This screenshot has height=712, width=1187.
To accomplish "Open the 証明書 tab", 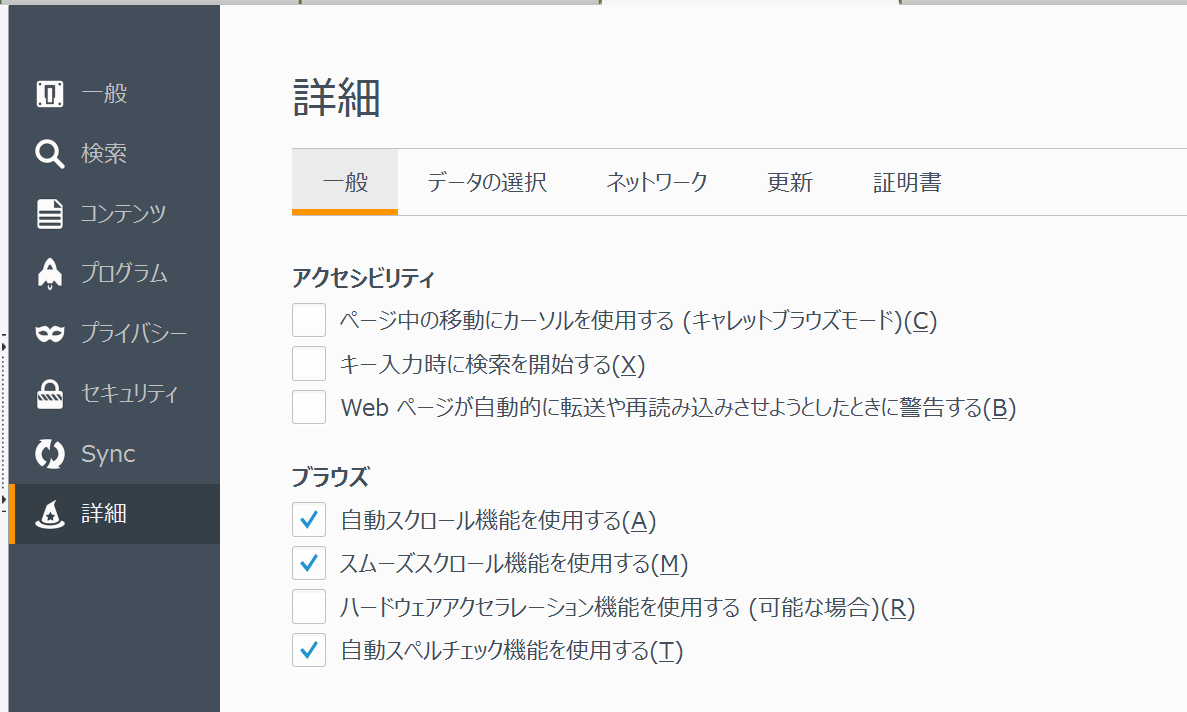I will tap(907, 182).
